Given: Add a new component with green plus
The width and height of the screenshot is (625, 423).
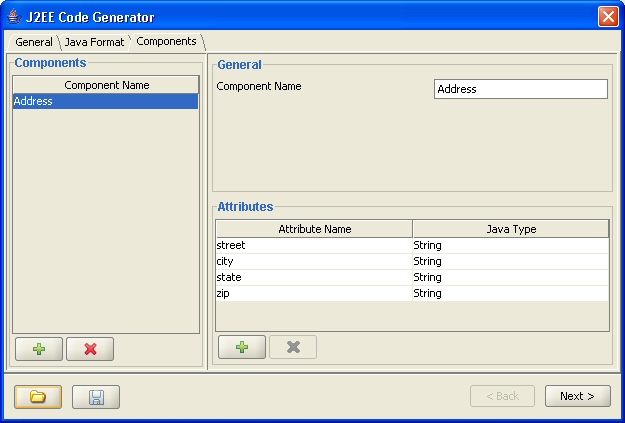Looking at the screenshot, I should click(x=39, y=349).
